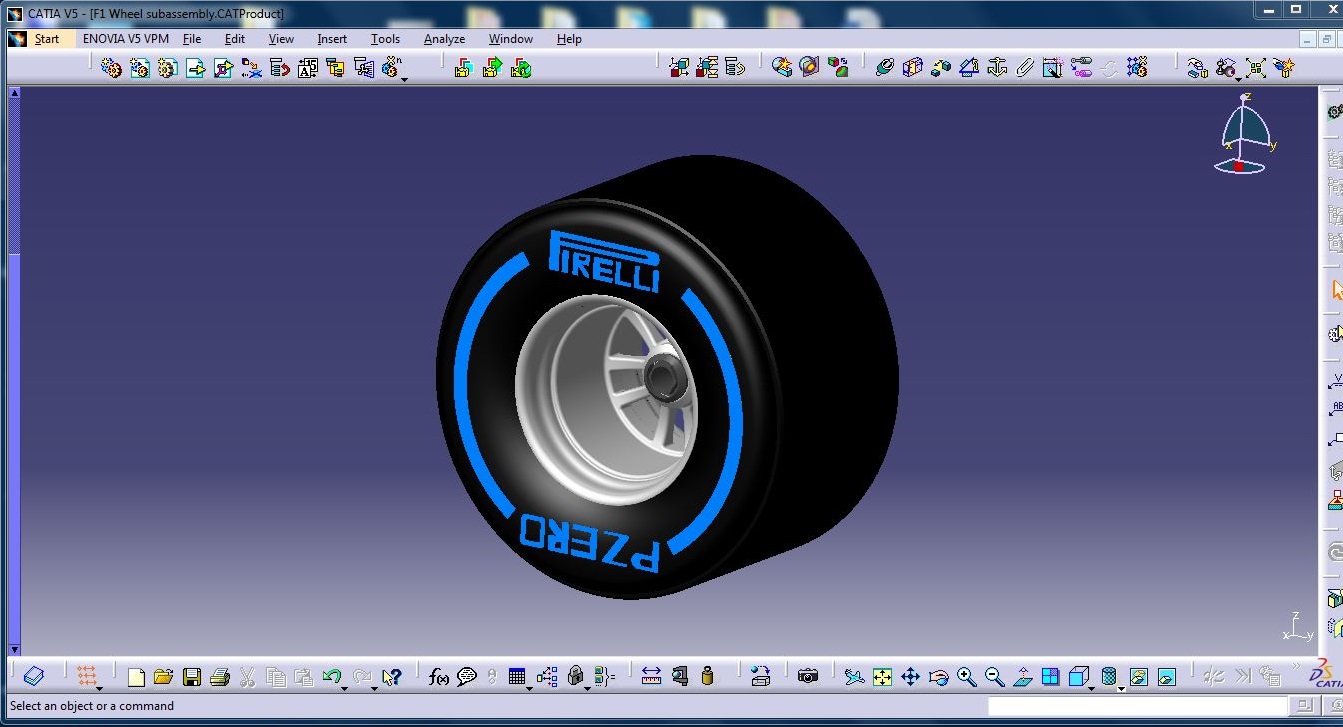Click the Print icon
This screenshot has height=727, width=1343.
click(220, 677)
